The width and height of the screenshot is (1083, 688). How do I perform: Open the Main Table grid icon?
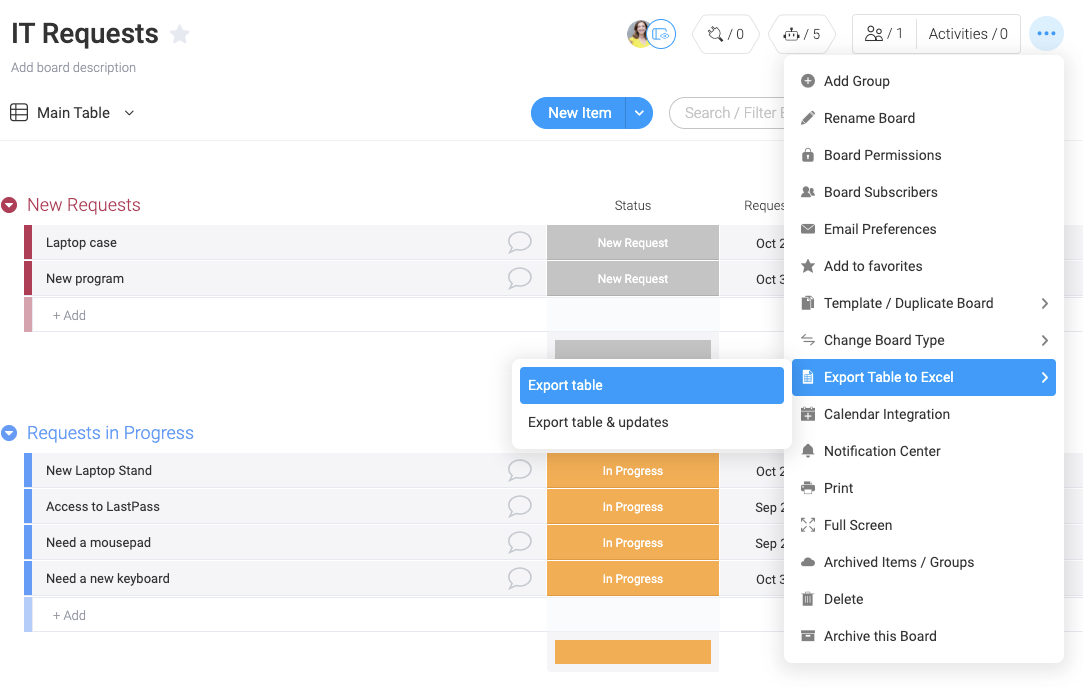(x=19, y=113)
